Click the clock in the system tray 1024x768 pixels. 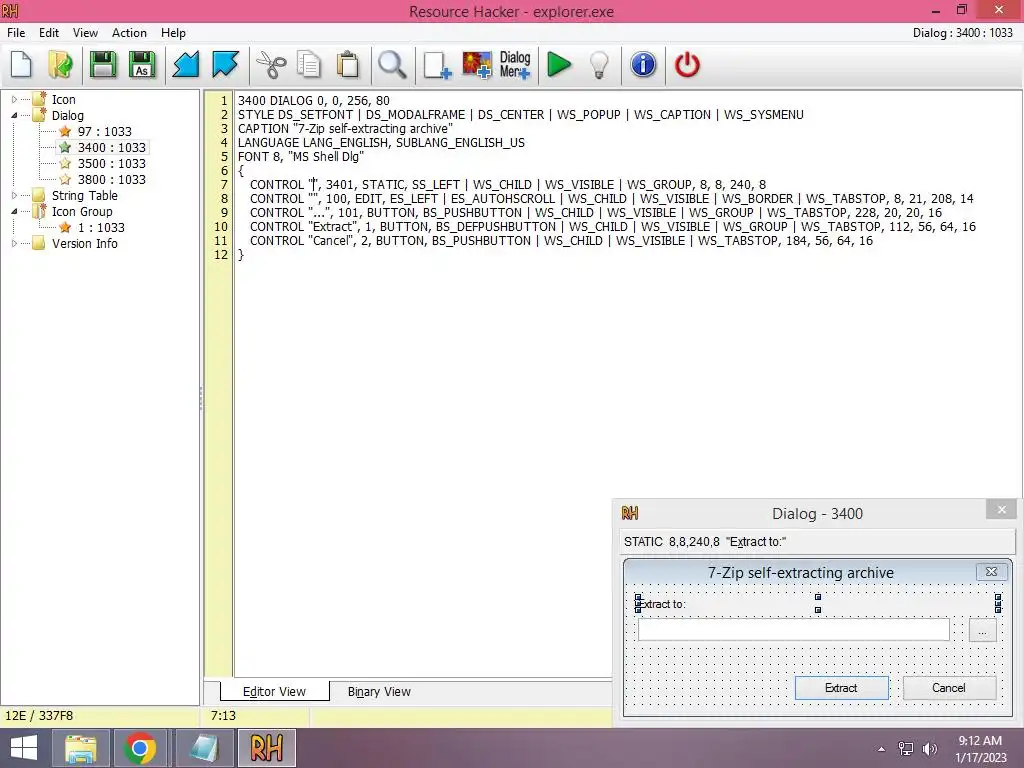tap(980, 749)
